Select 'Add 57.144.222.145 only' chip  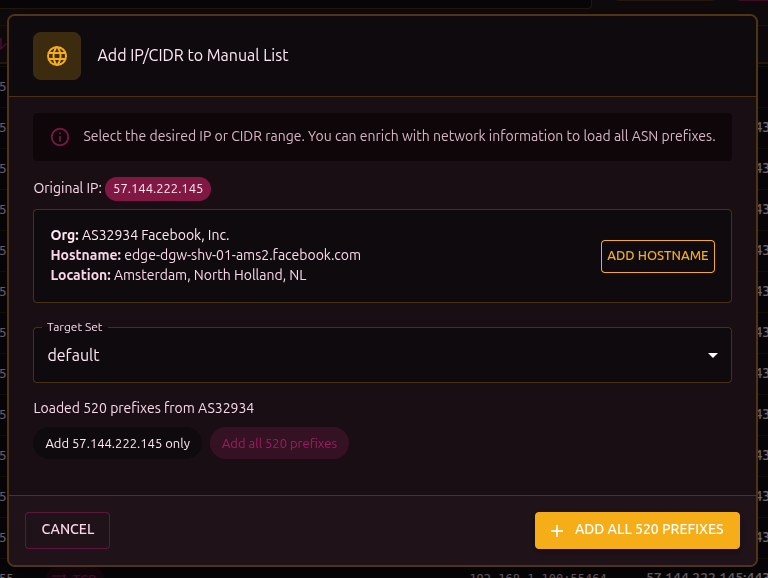[118, 443]
